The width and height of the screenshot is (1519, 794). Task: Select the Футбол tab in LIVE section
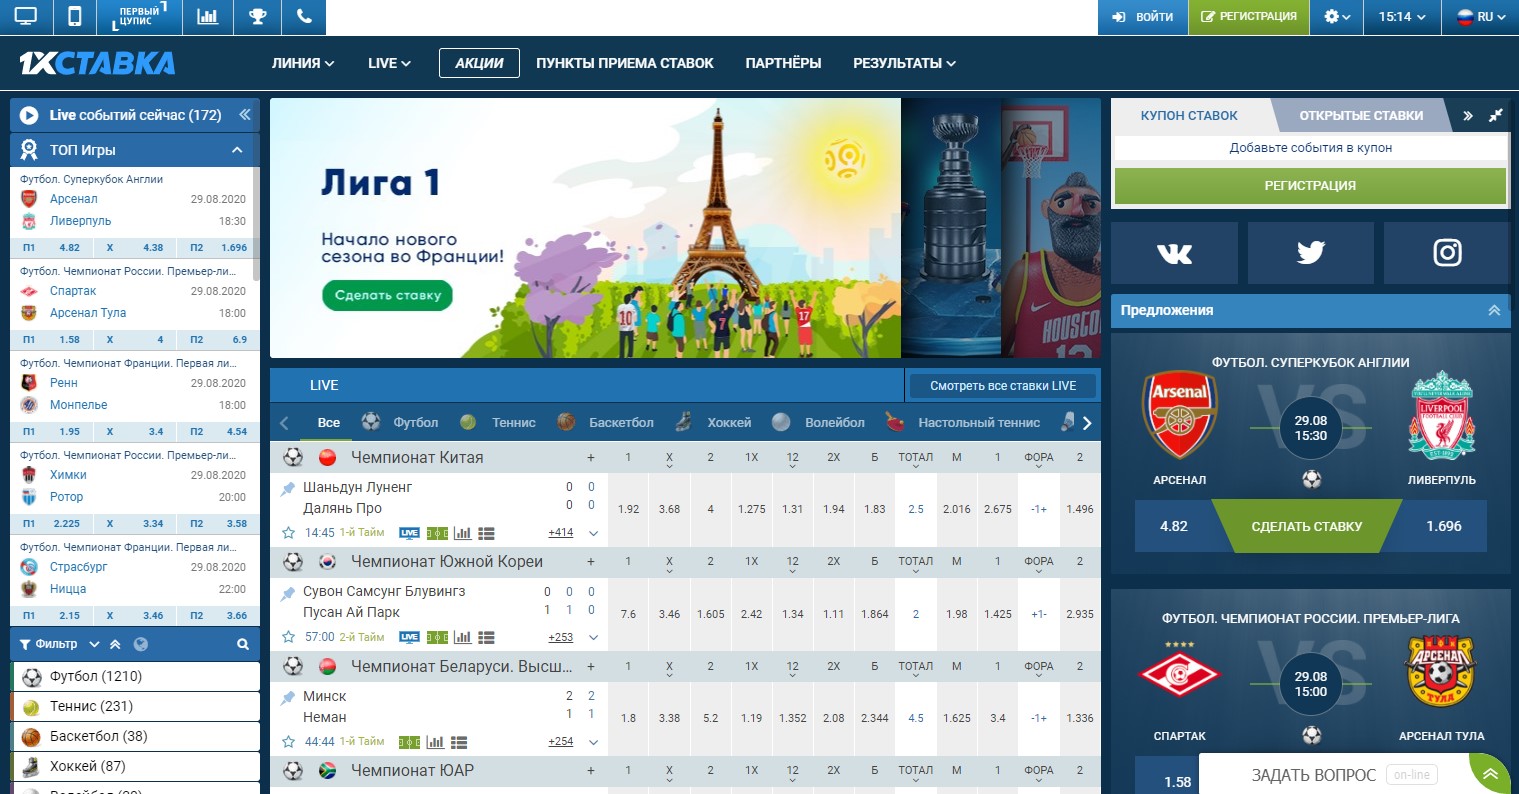pyautogui.click(x=400, y=423)
